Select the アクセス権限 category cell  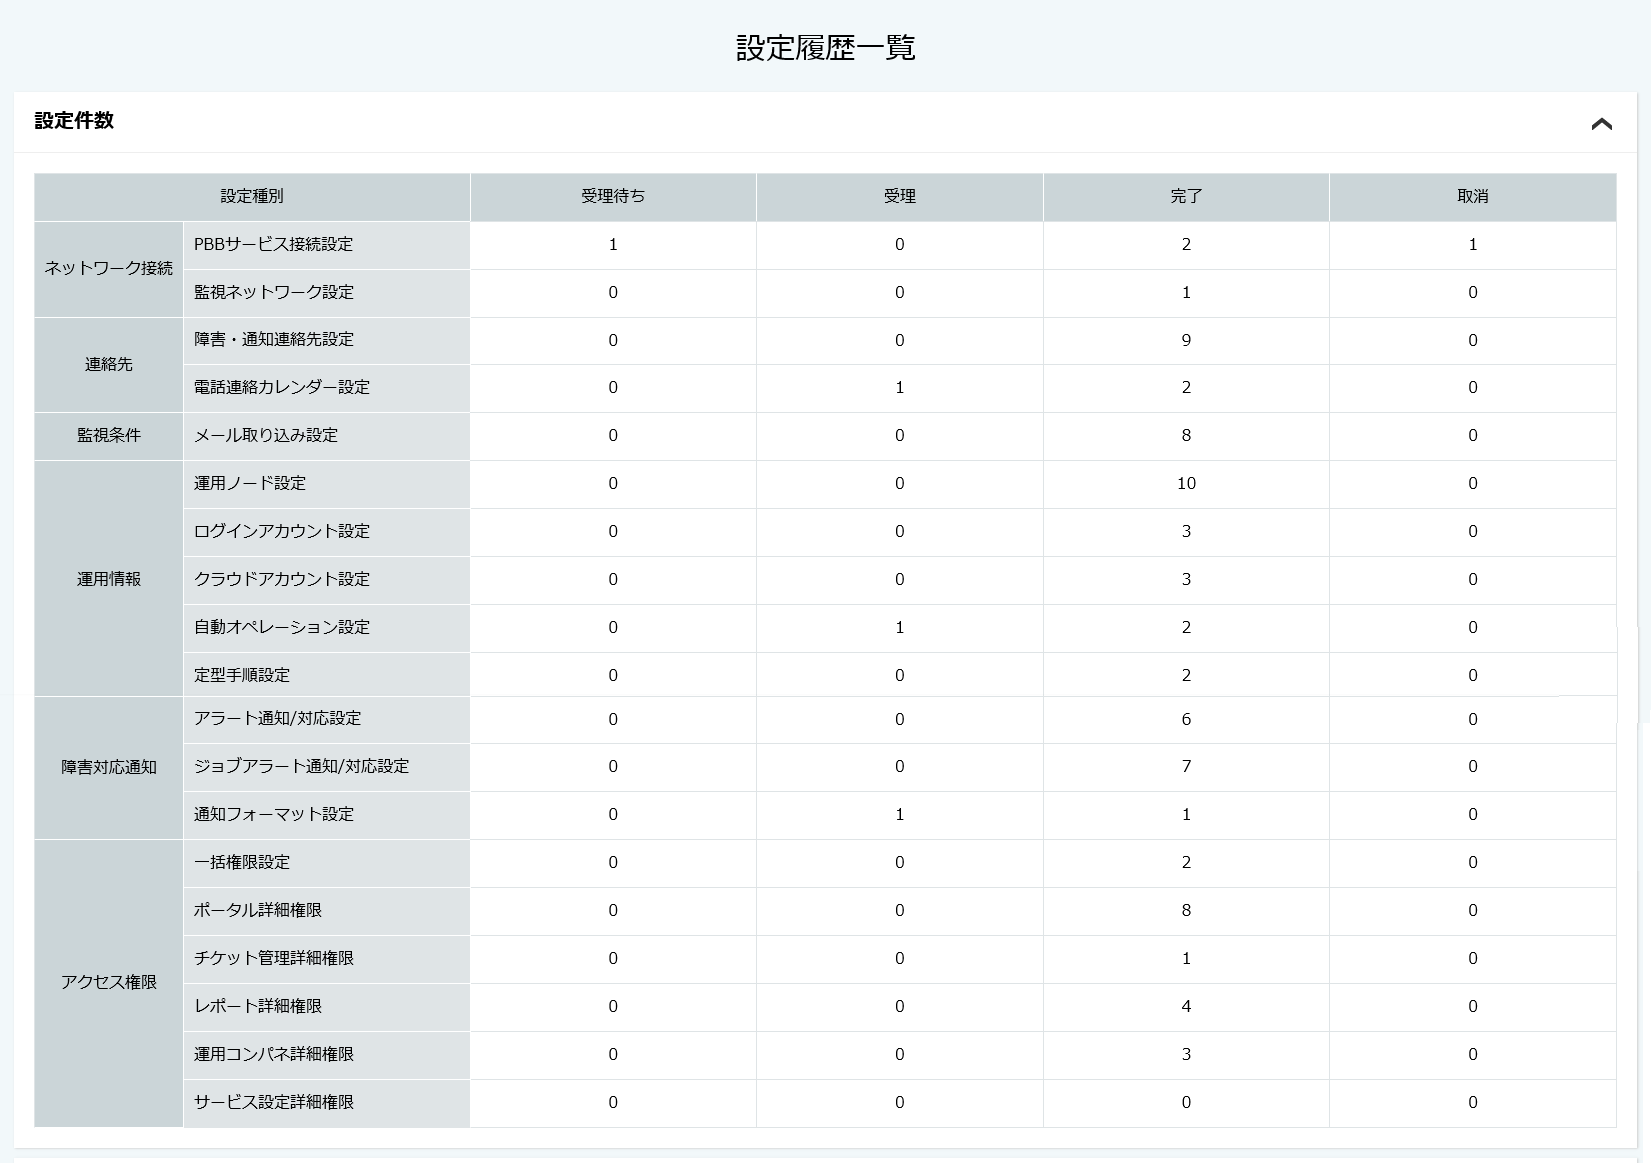click(109, 983)
